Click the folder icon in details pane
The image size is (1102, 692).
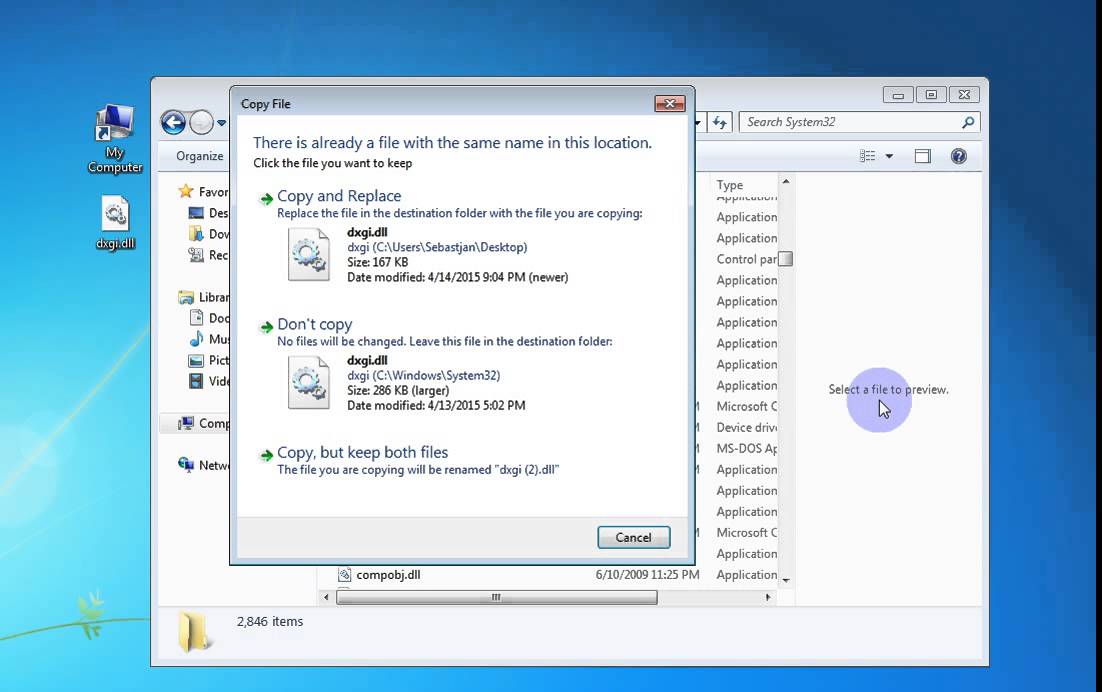193,632
